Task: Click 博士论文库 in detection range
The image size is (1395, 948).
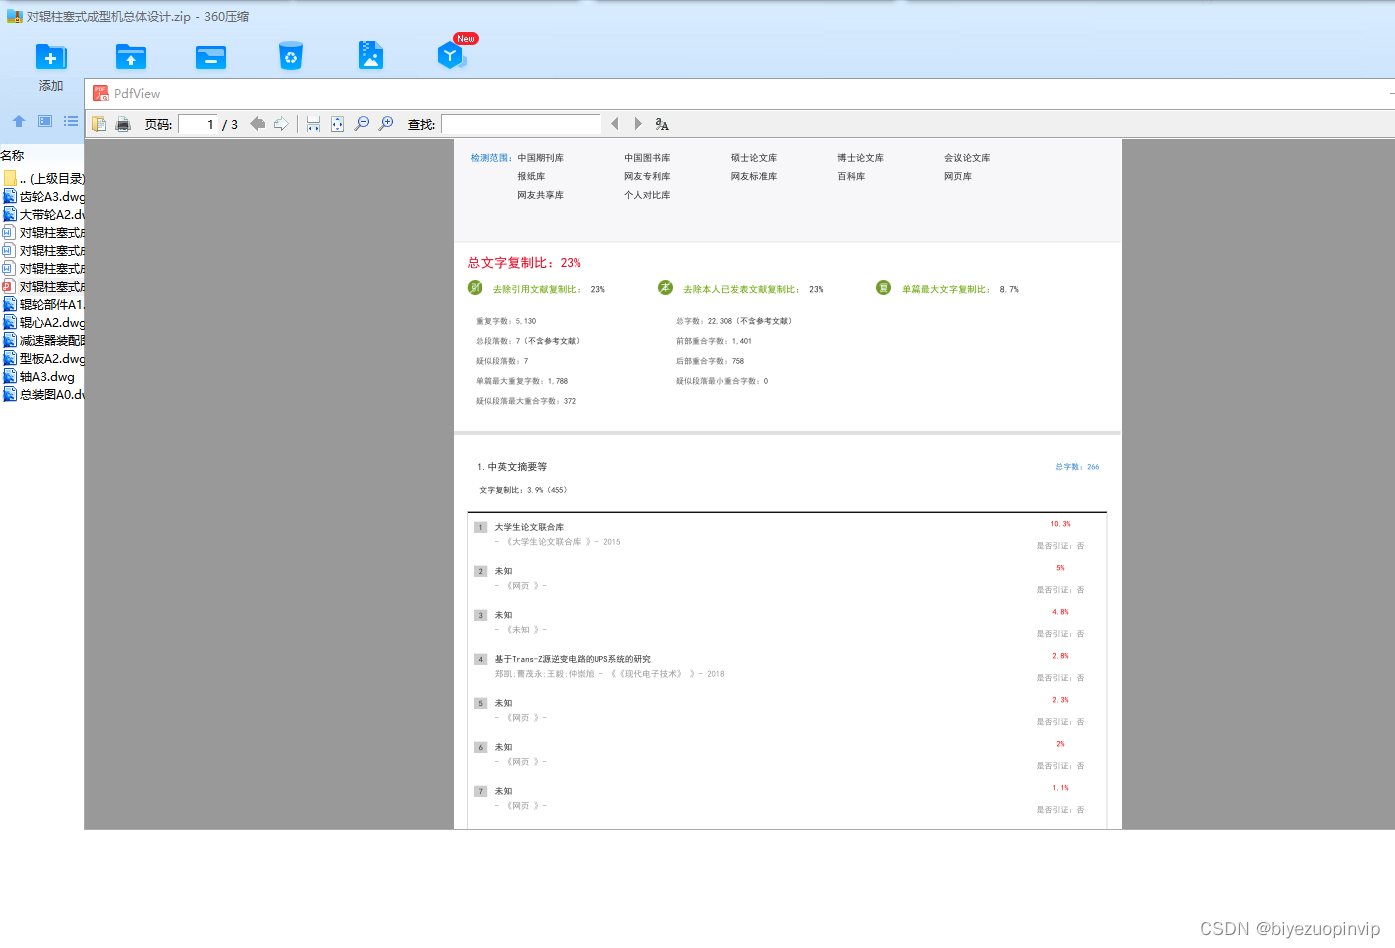Action: (860, 158)
